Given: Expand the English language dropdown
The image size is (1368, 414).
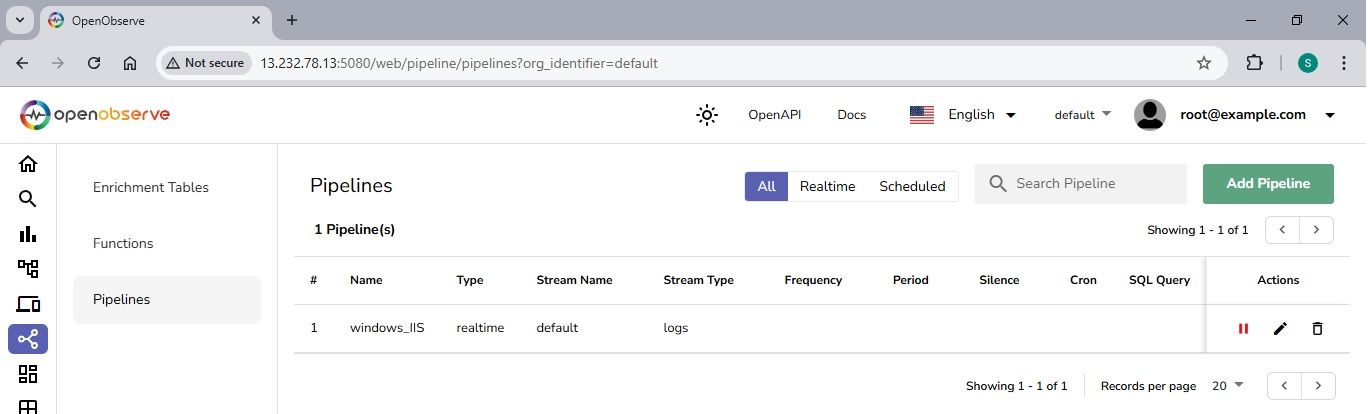Looking at the screenshot, I should pyautogui.click(x=962, y=115).
